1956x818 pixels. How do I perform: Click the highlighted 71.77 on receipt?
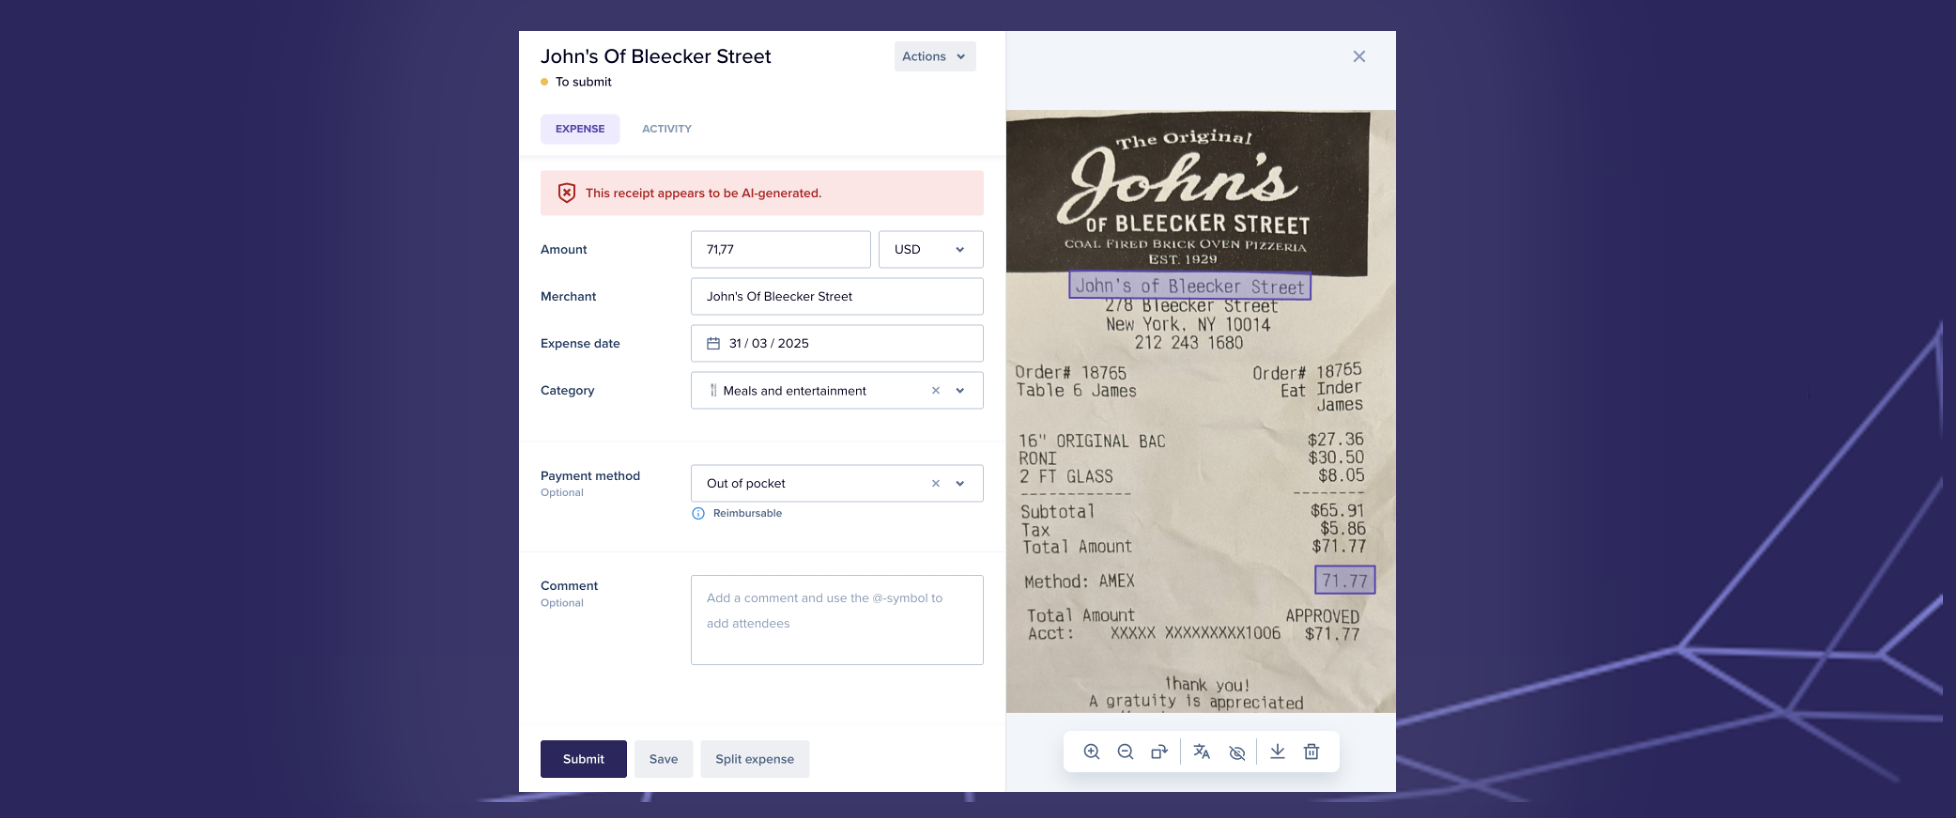tap(1345, 580)
